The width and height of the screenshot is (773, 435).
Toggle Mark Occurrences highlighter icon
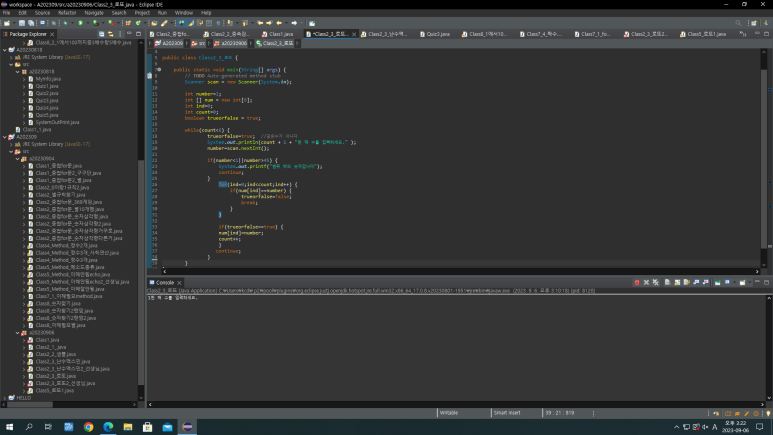191,23
